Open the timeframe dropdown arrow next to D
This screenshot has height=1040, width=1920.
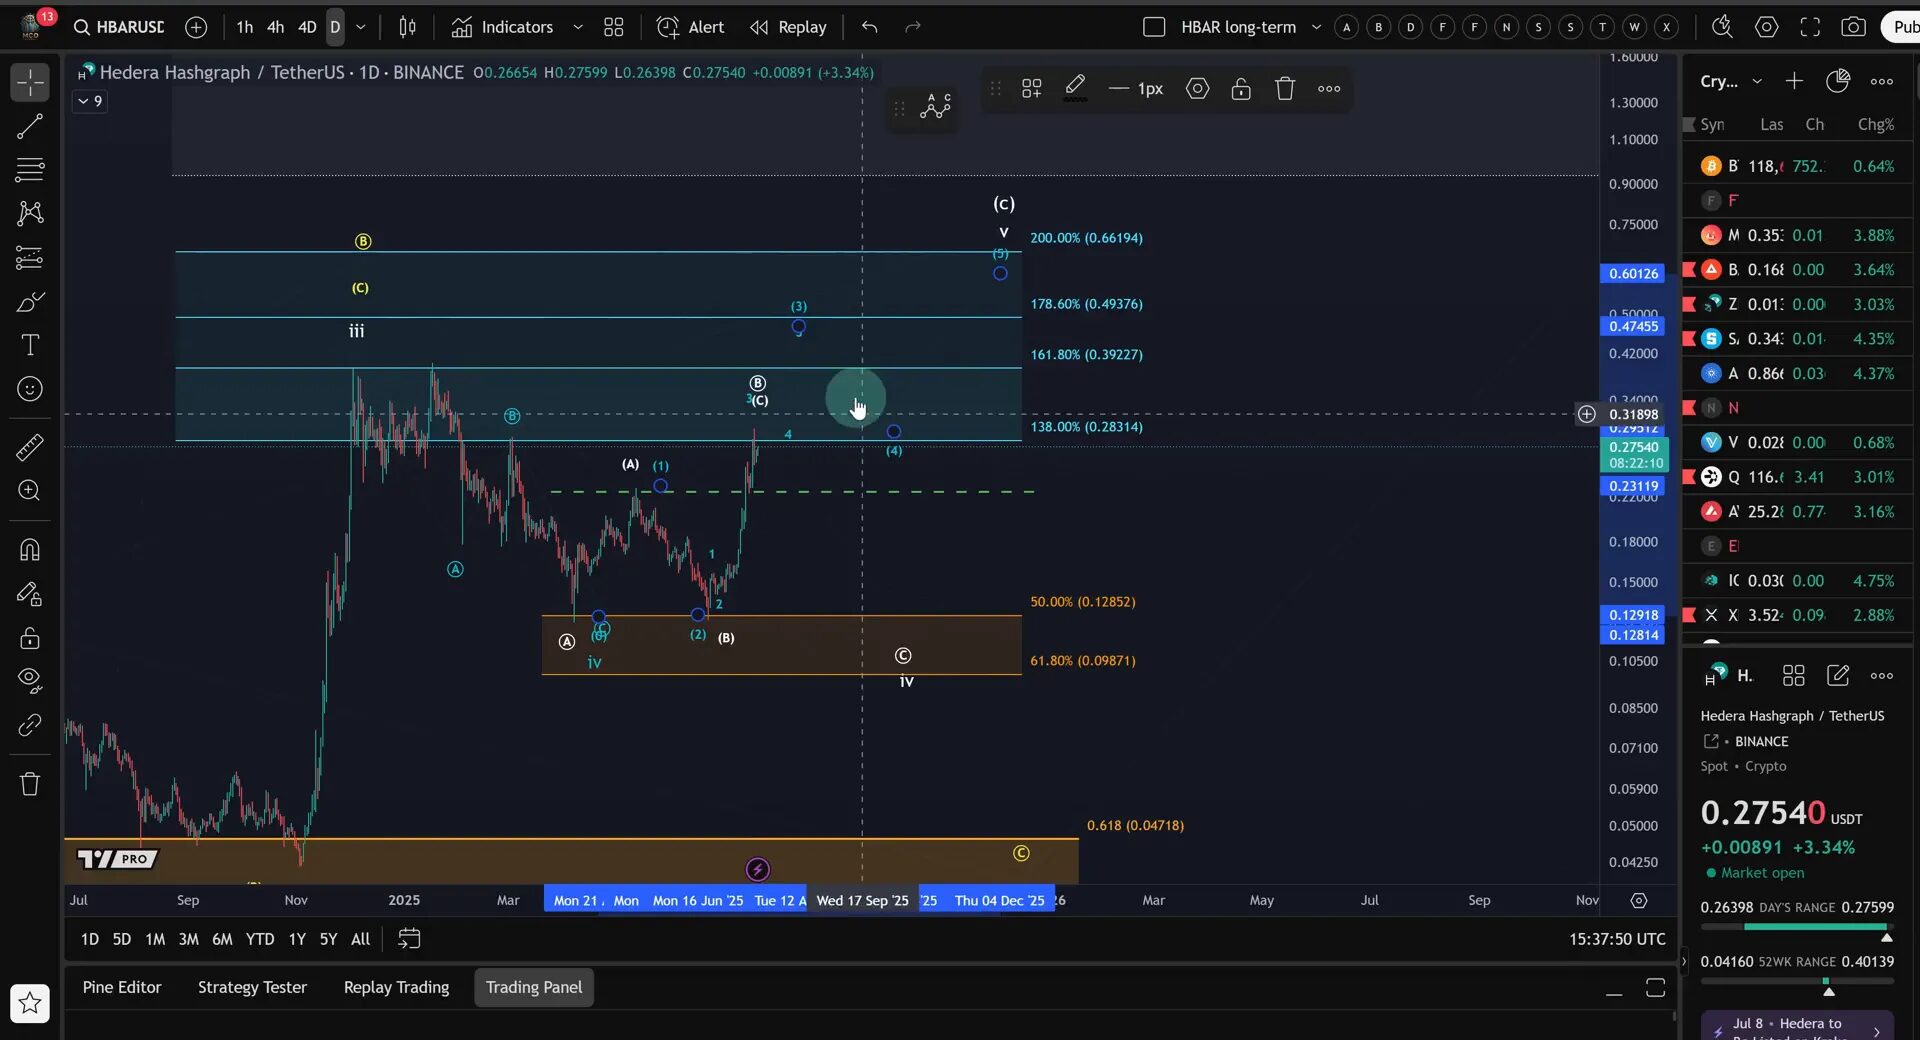[361, 27]
